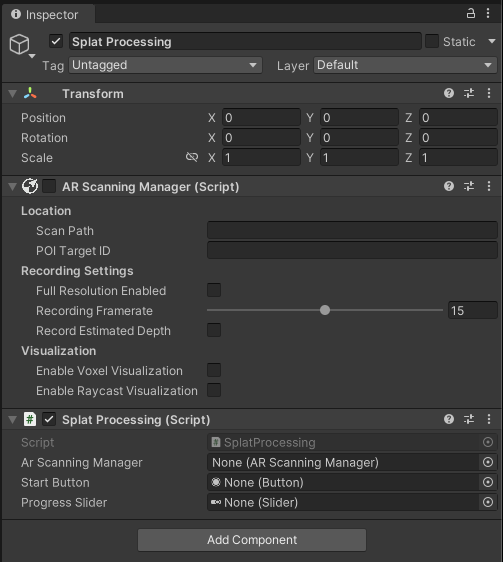Open the Inspector tab's three-dot menu

(488, 14)
